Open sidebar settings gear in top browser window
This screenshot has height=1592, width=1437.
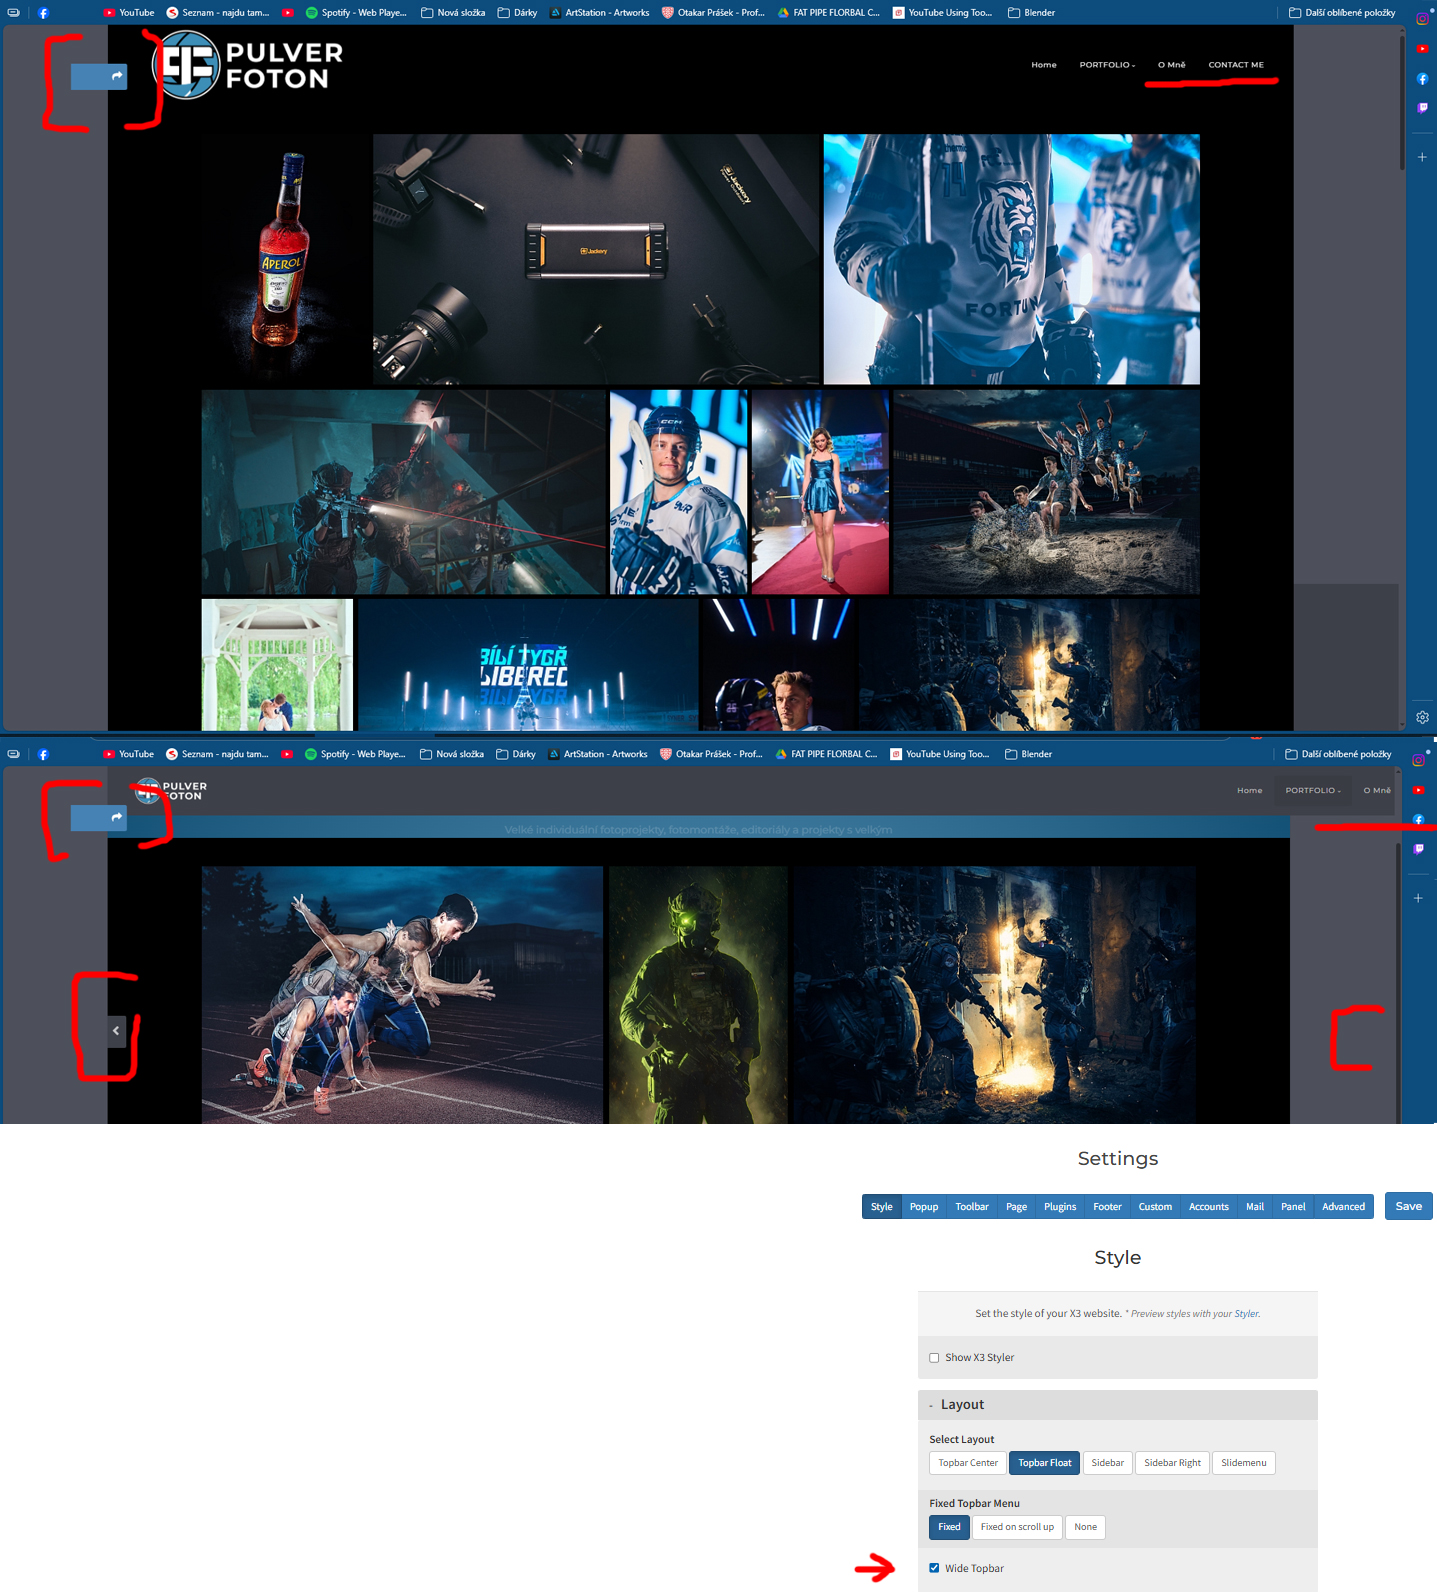coord(1422,717)
